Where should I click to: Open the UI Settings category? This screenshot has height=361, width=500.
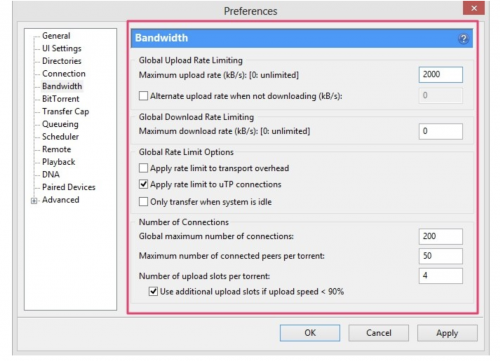(62, 48)
